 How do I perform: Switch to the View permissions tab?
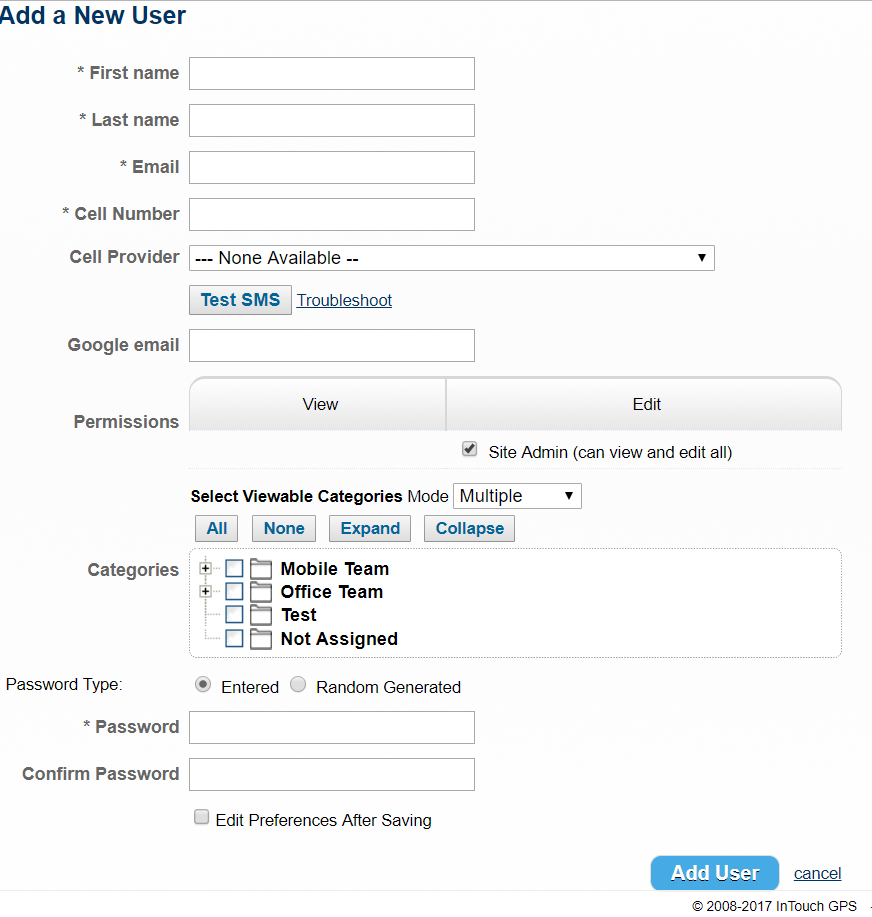coord(320,404)
